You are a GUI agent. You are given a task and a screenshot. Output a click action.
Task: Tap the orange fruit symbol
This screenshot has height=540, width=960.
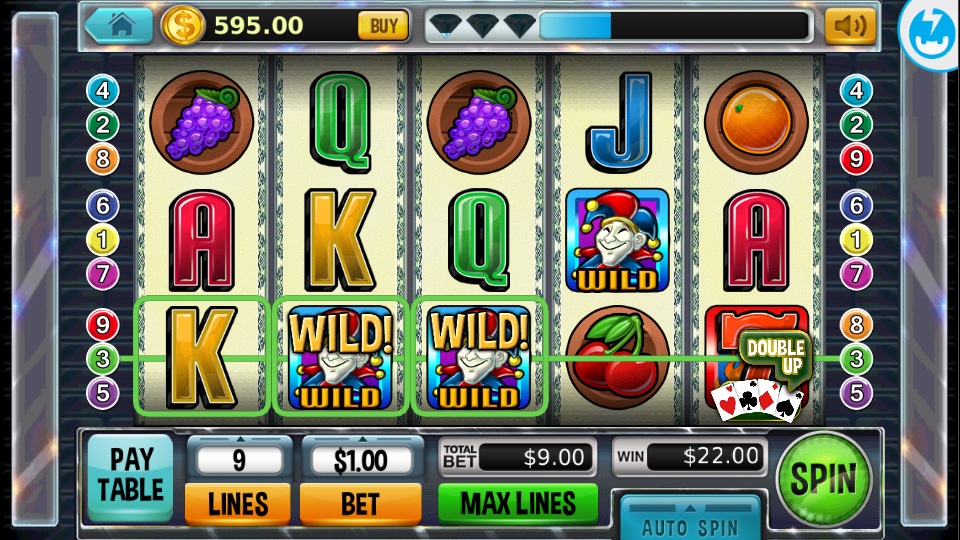tap(756, 122)
